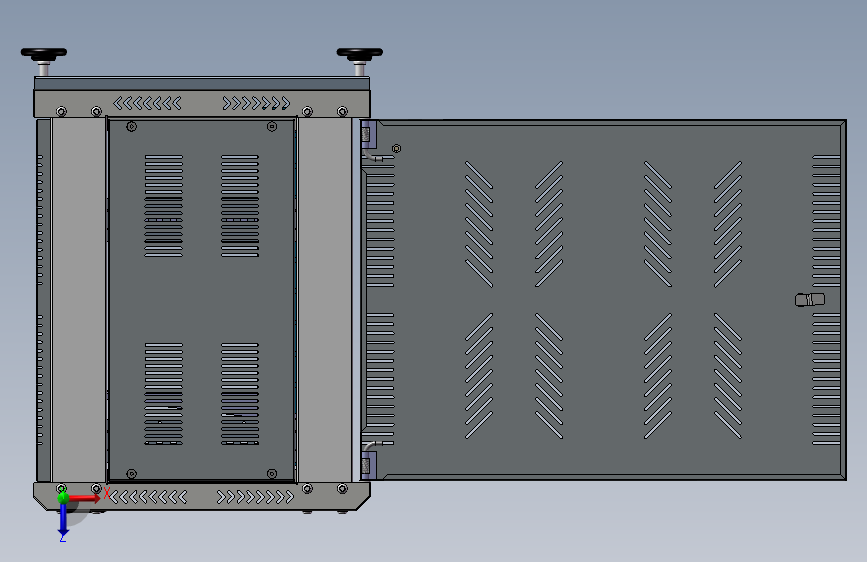Select the bottom-left screw of the inner vented panel
Viewport: 867px width, 562px height.
(x=132, y=474)
